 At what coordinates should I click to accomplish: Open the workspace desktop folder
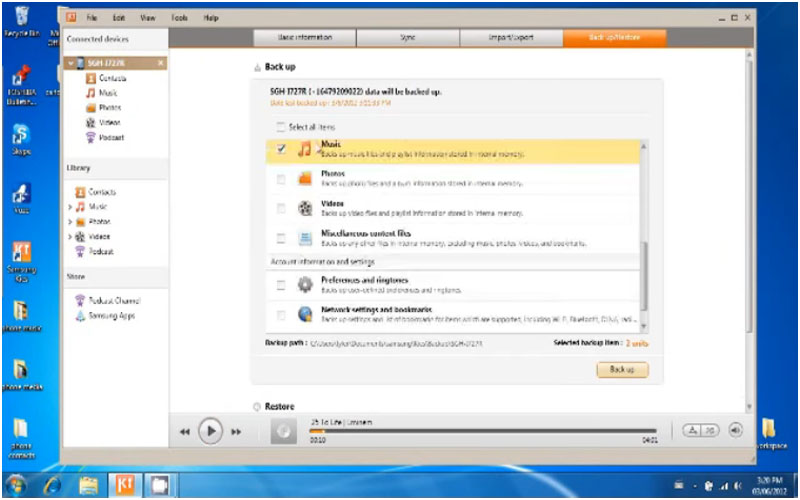pos(769,434)
